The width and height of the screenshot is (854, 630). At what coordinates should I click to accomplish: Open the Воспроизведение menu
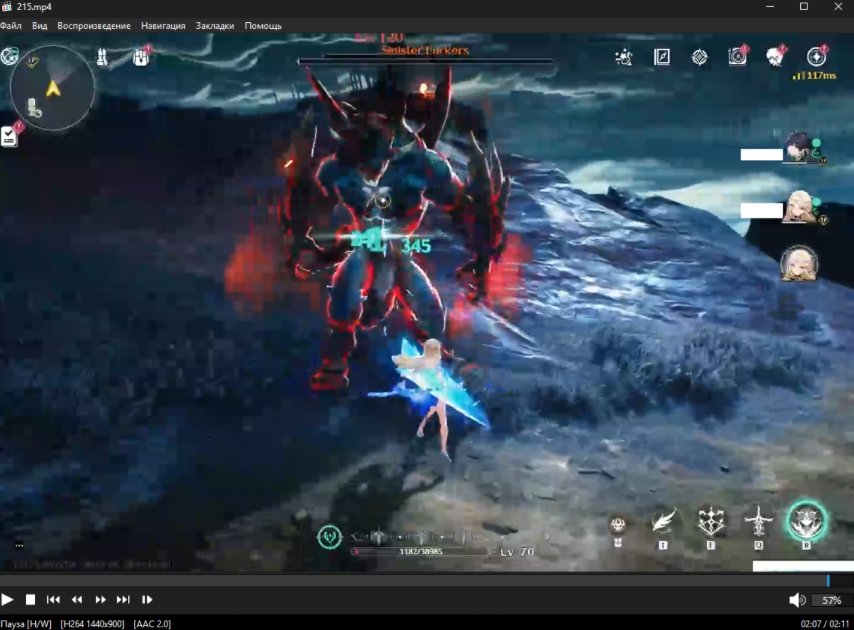point(94,26)
